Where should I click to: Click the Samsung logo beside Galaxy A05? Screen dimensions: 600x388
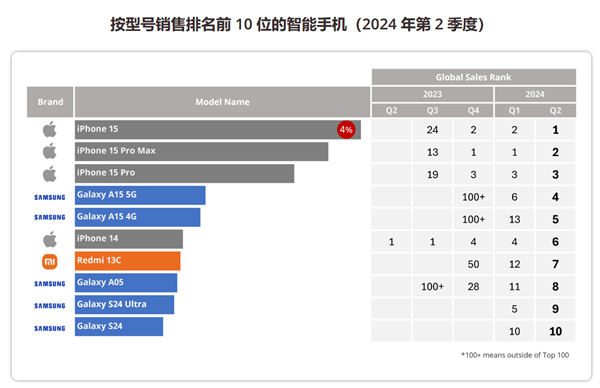(50, 284)
